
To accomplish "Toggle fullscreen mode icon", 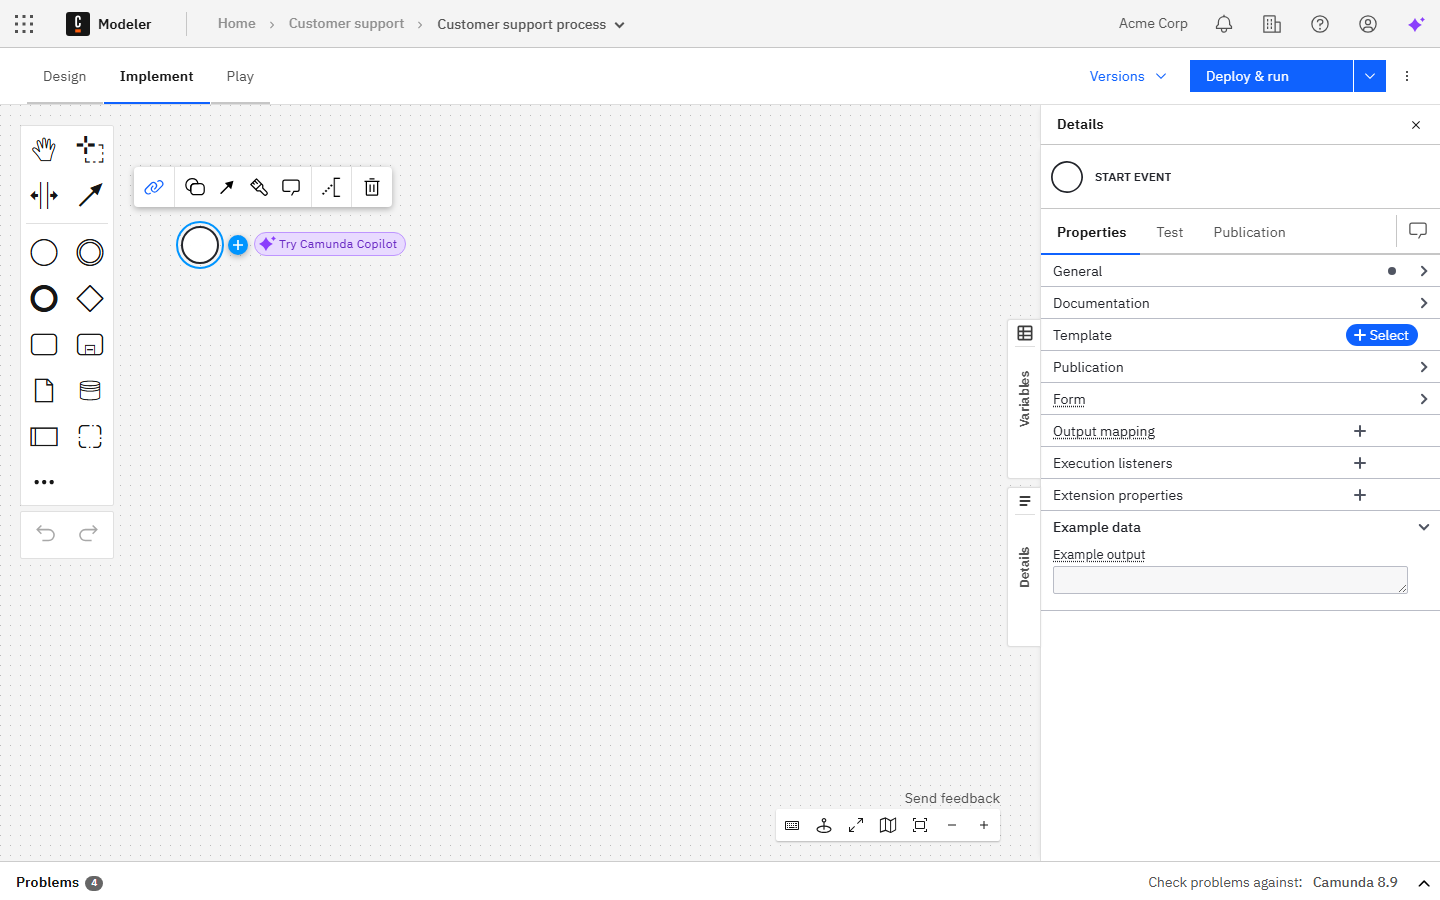I will 856,825.
